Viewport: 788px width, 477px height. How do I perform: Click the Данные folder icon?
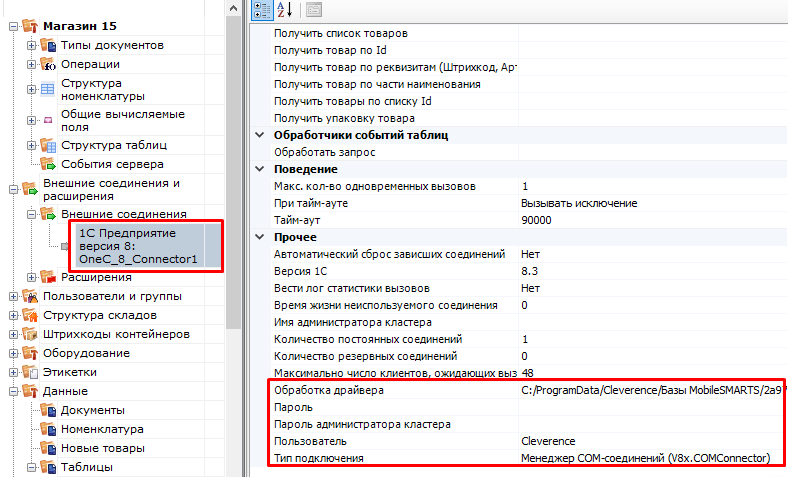click(30, 391)
